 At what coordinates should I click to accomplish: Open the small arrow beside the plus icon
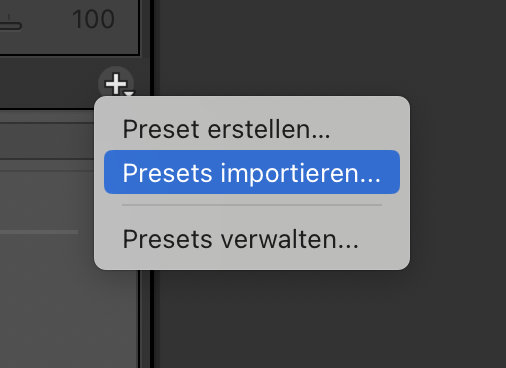(x=129, y=93)
